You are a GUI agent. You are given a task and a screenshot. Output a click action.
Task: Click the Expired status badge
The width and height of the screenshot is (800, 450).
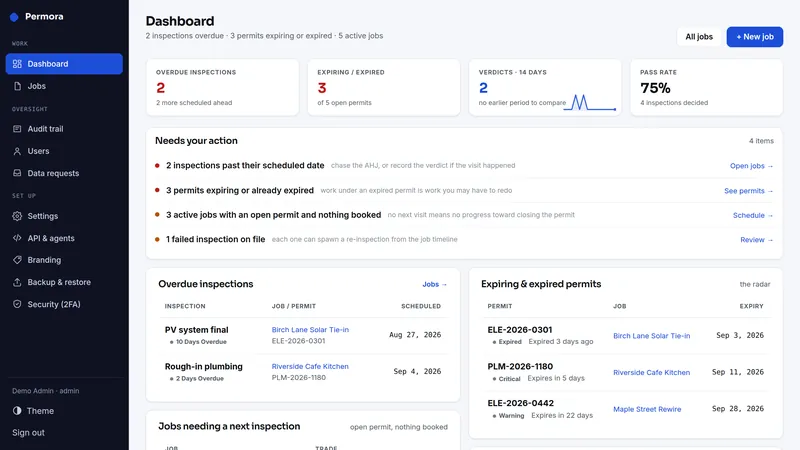point(507,342)
